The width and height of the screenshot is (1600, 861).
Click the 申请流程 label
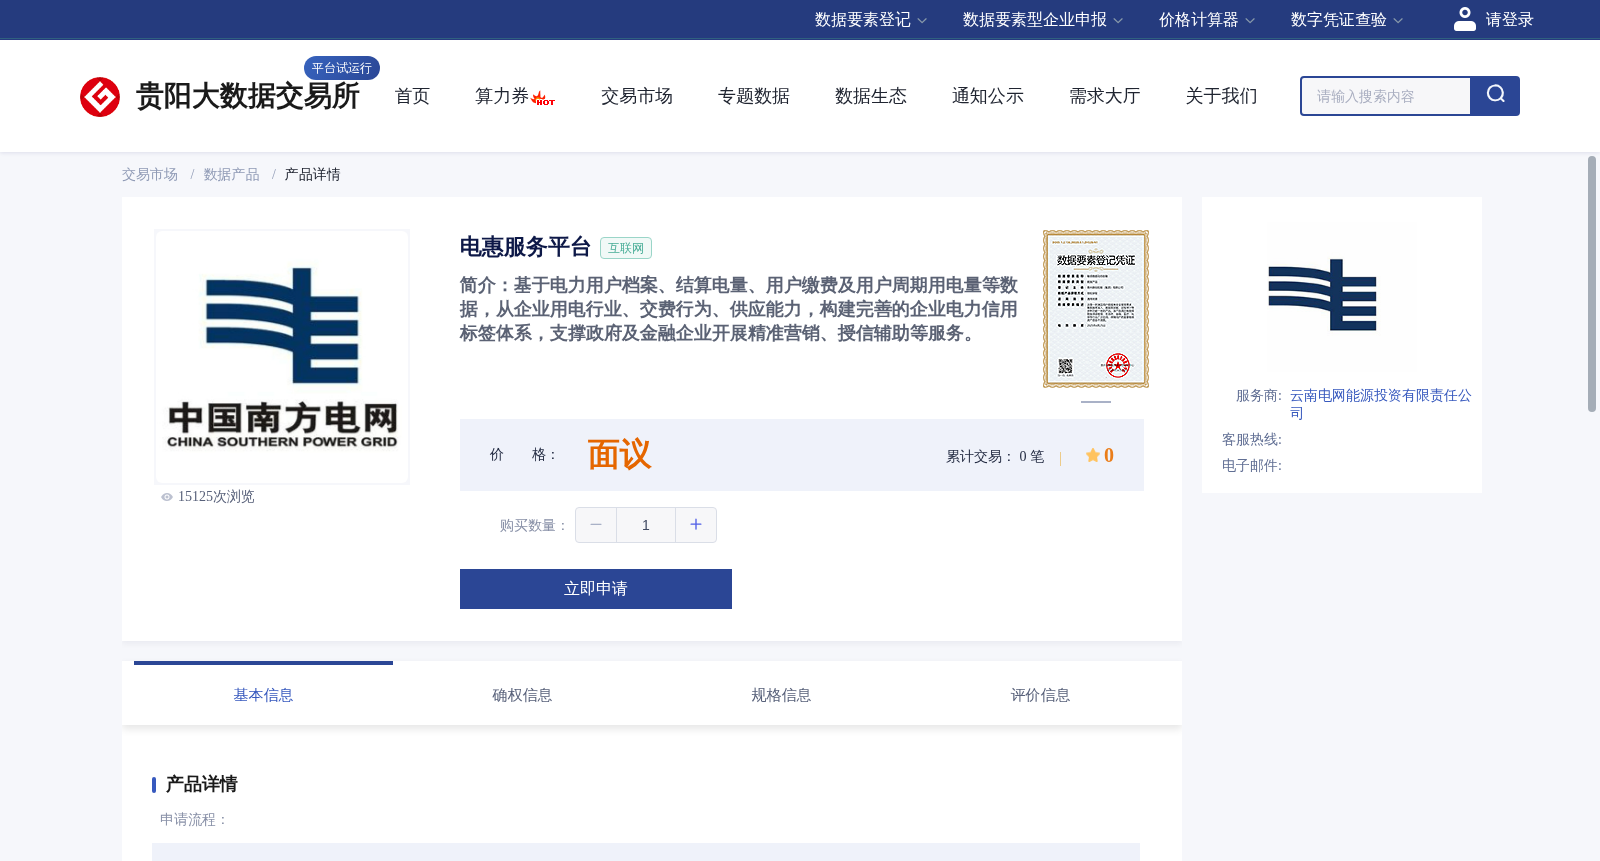(x=193, y=820)
